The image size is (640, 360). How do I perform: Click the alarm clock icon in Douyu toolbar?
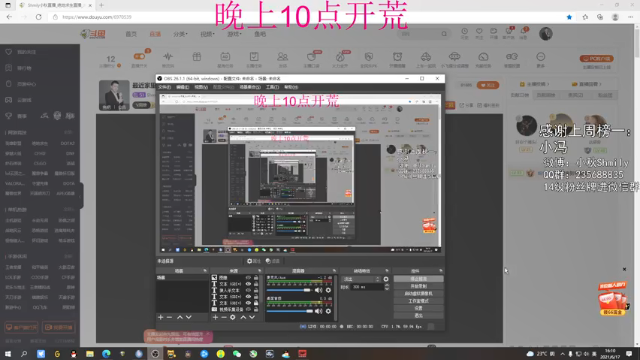[397, 57]
